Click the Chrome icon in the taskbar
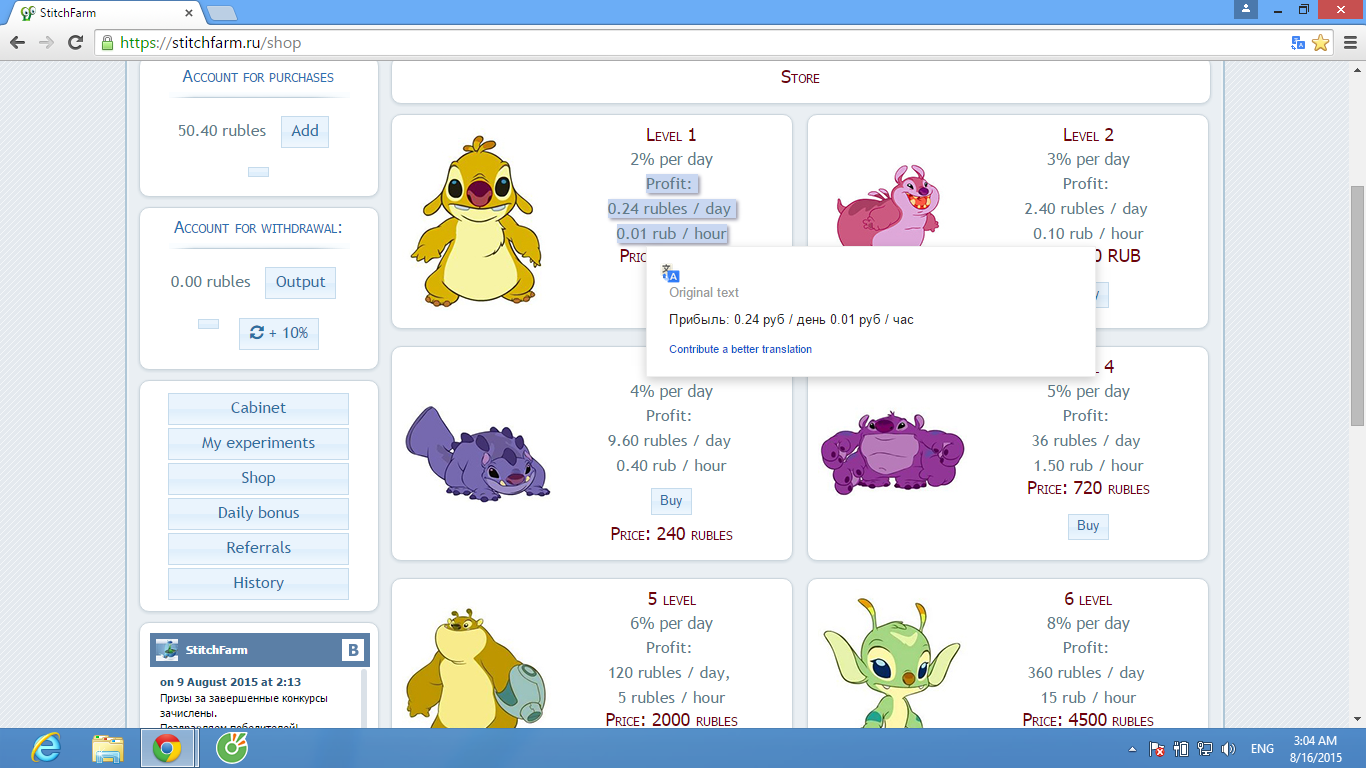This screenshot has height=768, width=1366. pyautogui.click(x=167, y=748)
